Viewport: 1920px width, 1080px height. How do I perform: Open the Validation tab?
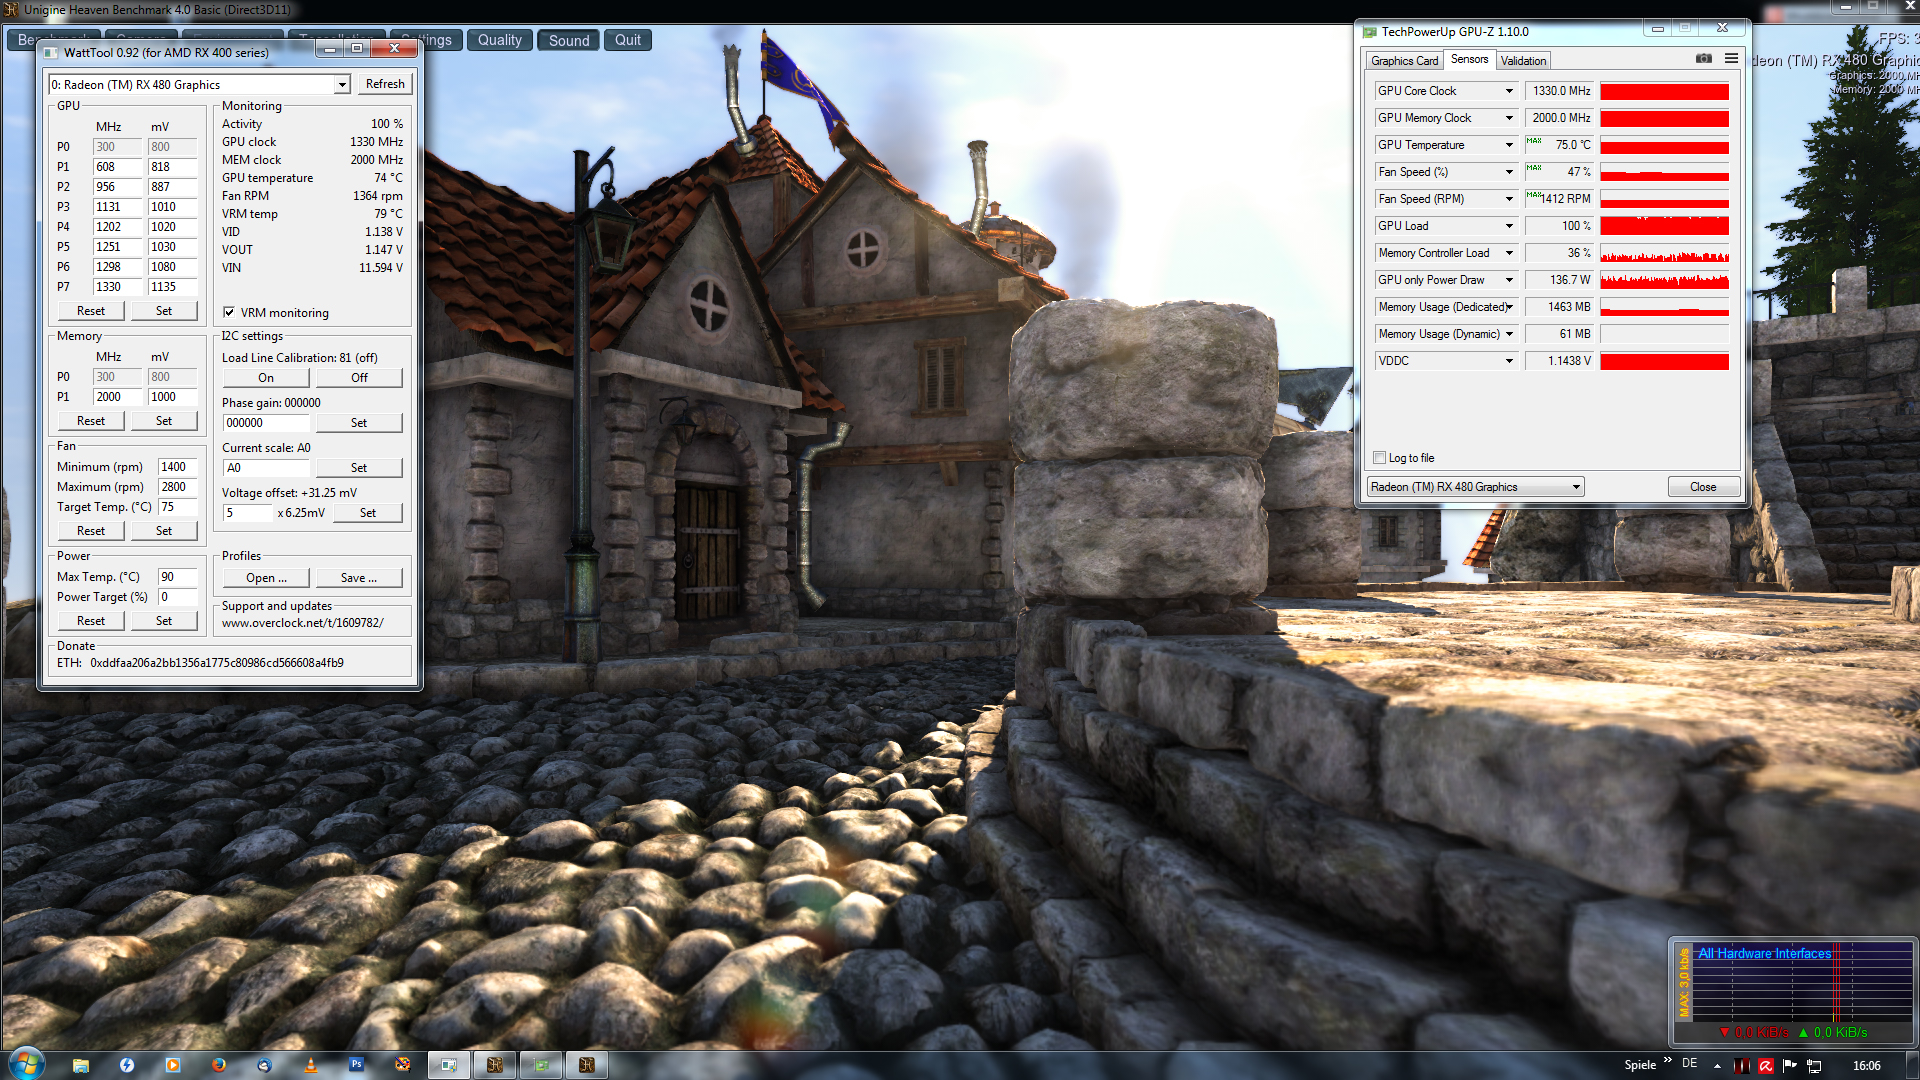coord(1523,61)
